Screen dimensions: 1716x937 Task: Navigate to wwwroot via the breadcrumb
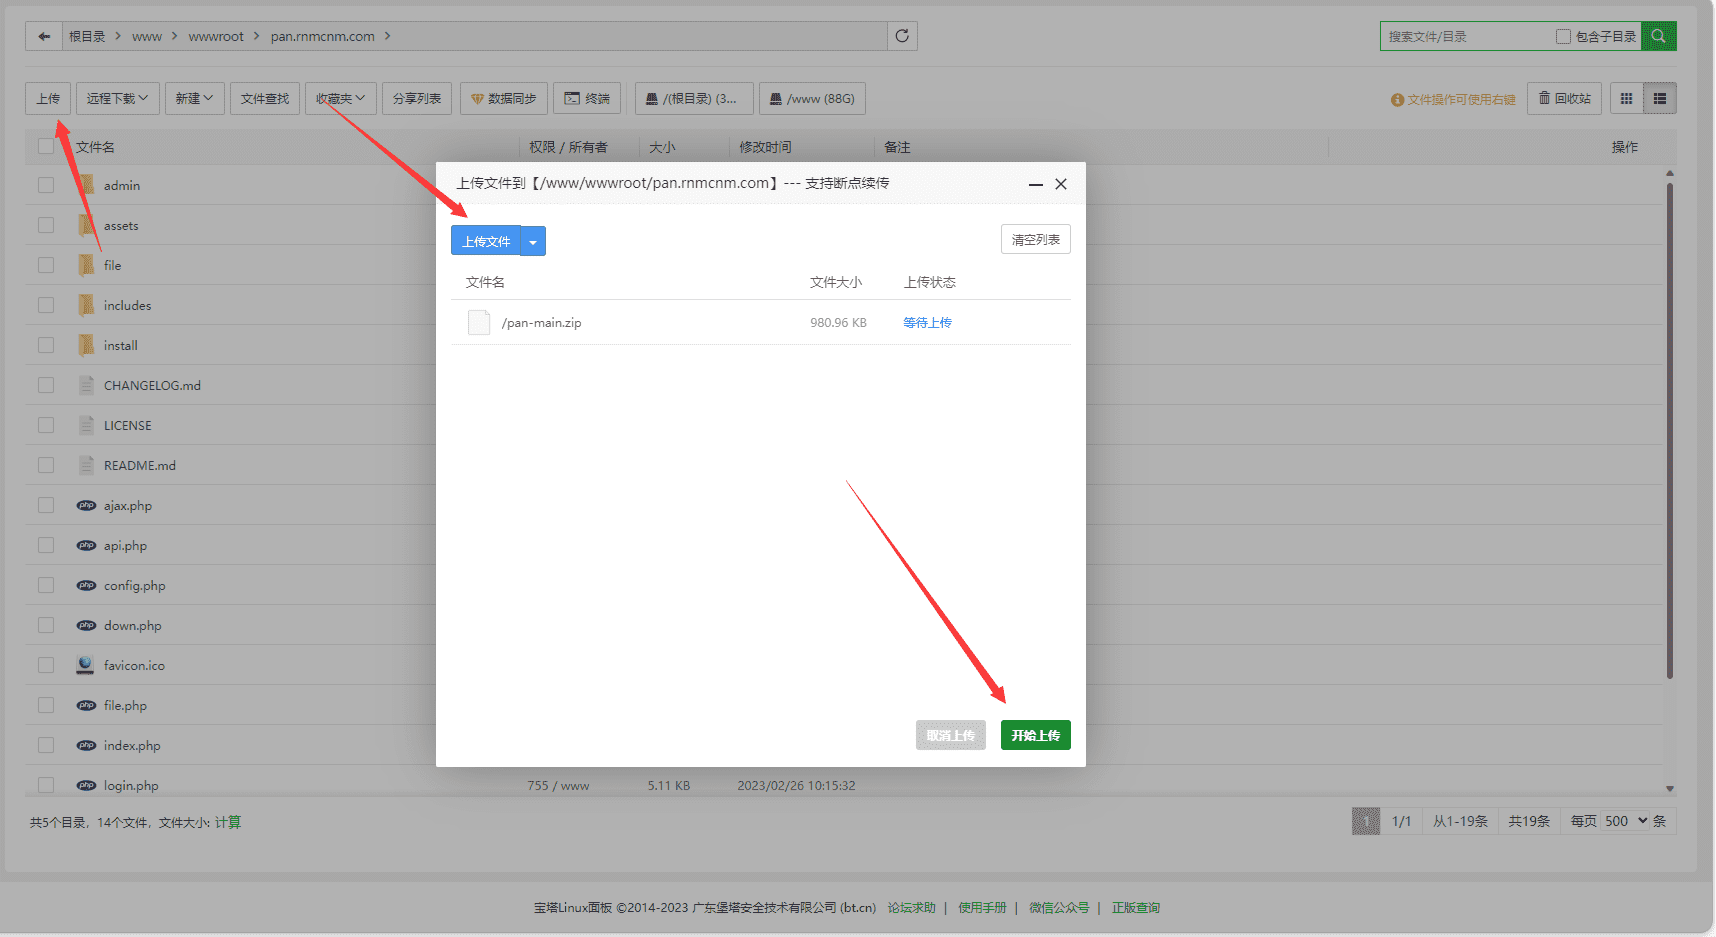(x=217, y=36)
